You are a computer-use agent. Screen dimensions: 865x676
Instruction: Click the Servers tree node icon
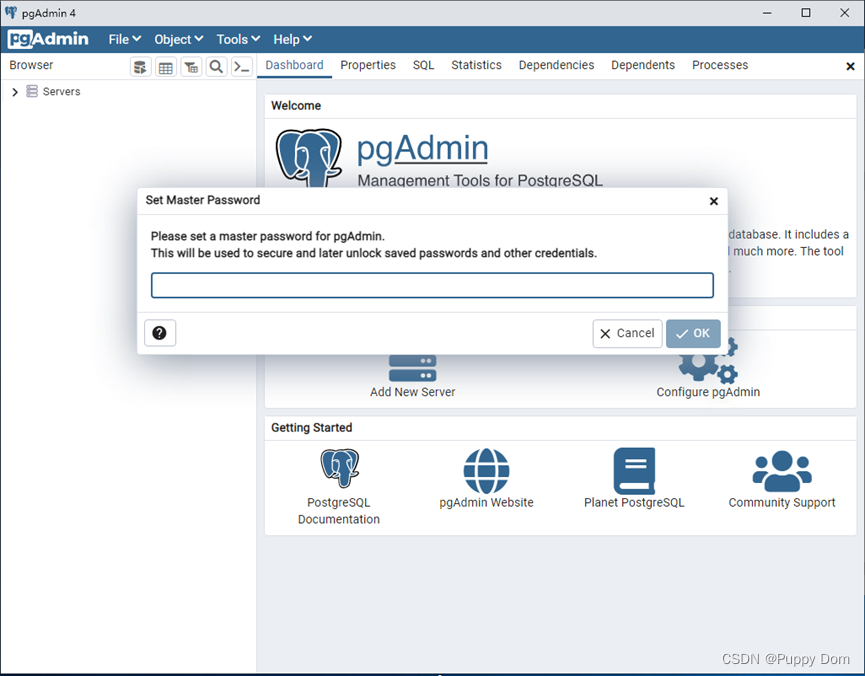click(x=33, y=91)
